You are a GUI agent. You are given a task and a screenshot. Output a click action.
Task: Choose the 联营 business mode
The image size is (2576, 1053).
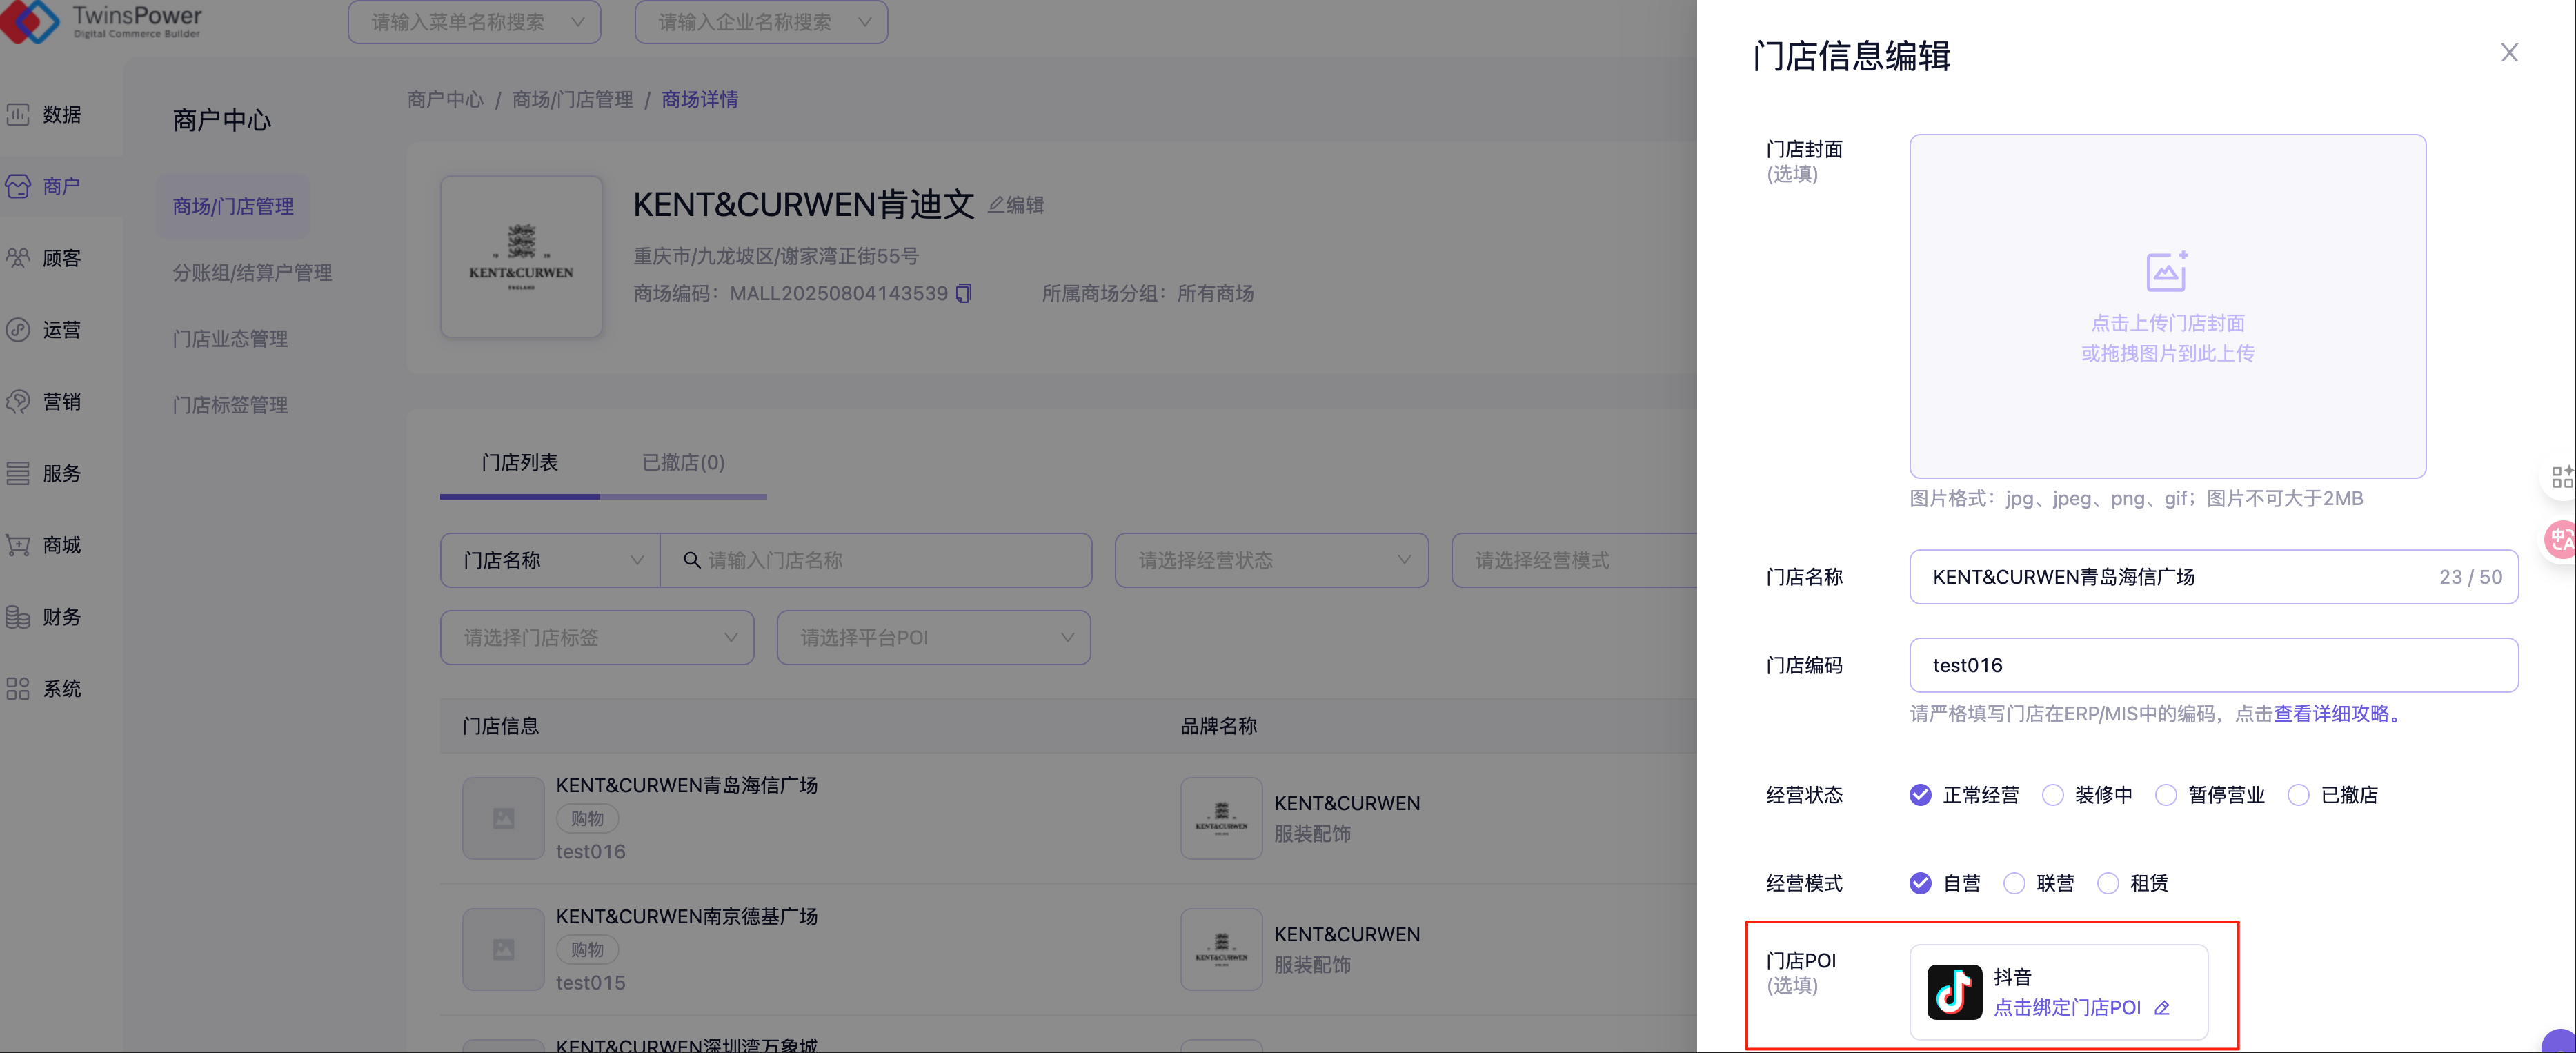tap(2014, 883)
